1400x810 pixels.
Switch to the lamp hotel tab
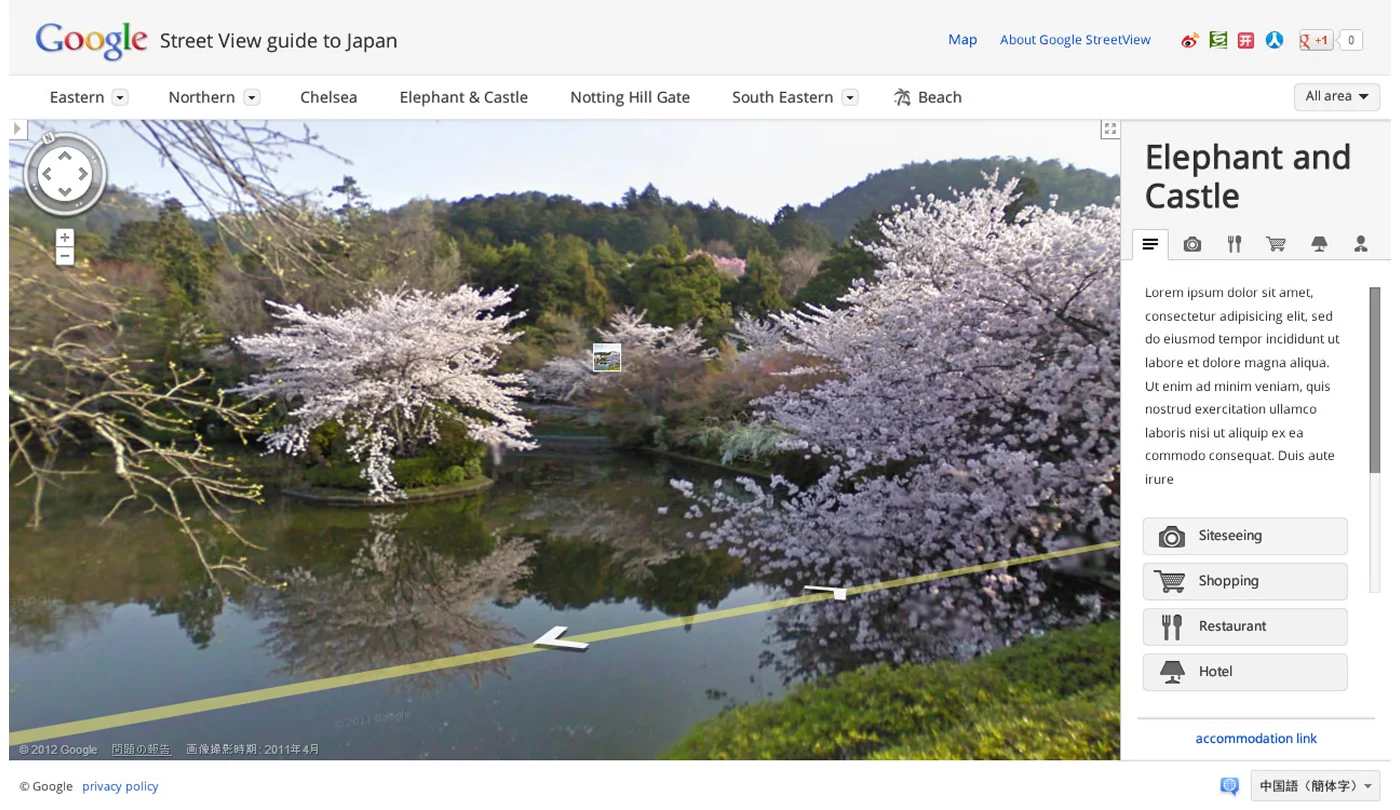pos(1319,244)
